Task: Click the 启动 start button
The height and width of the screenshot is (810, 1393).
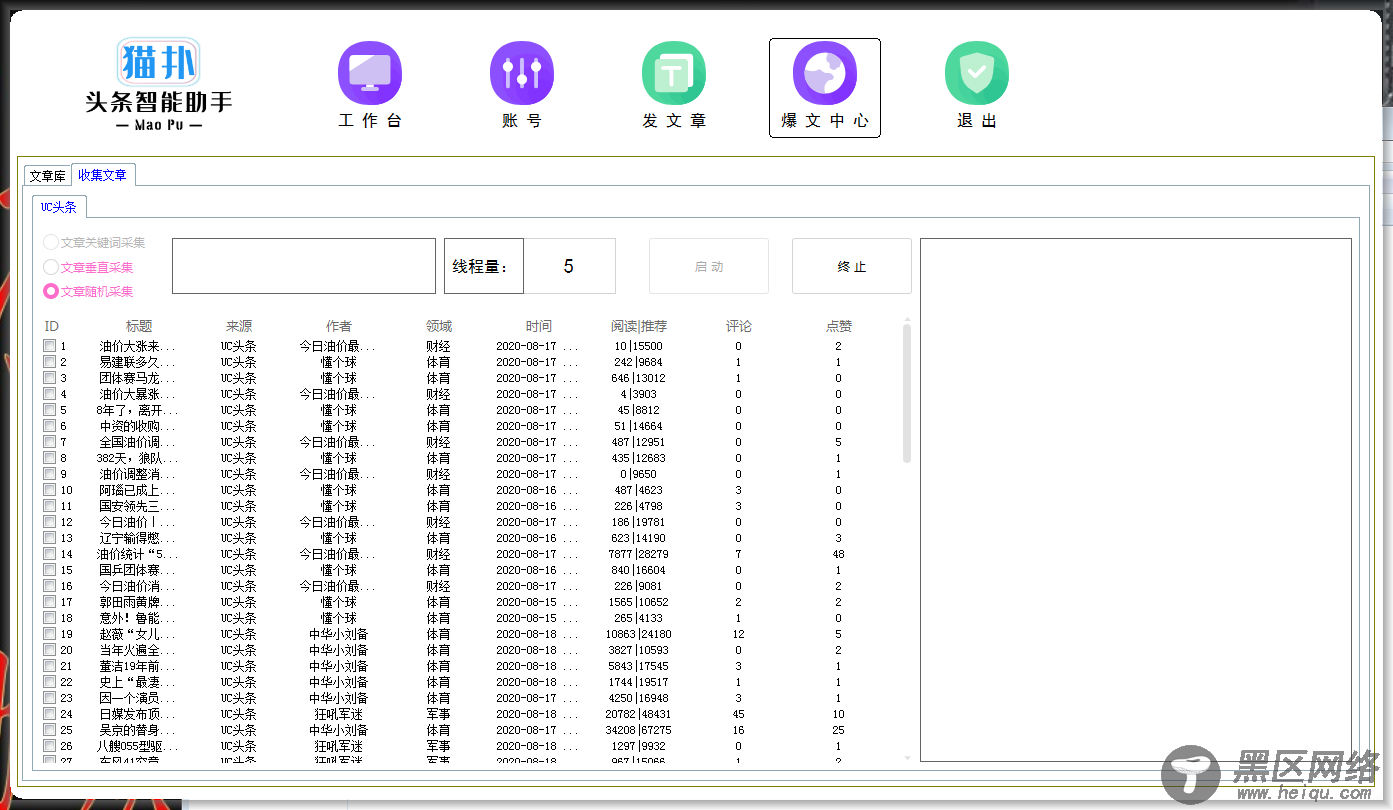Action: (x=709, y=266)
